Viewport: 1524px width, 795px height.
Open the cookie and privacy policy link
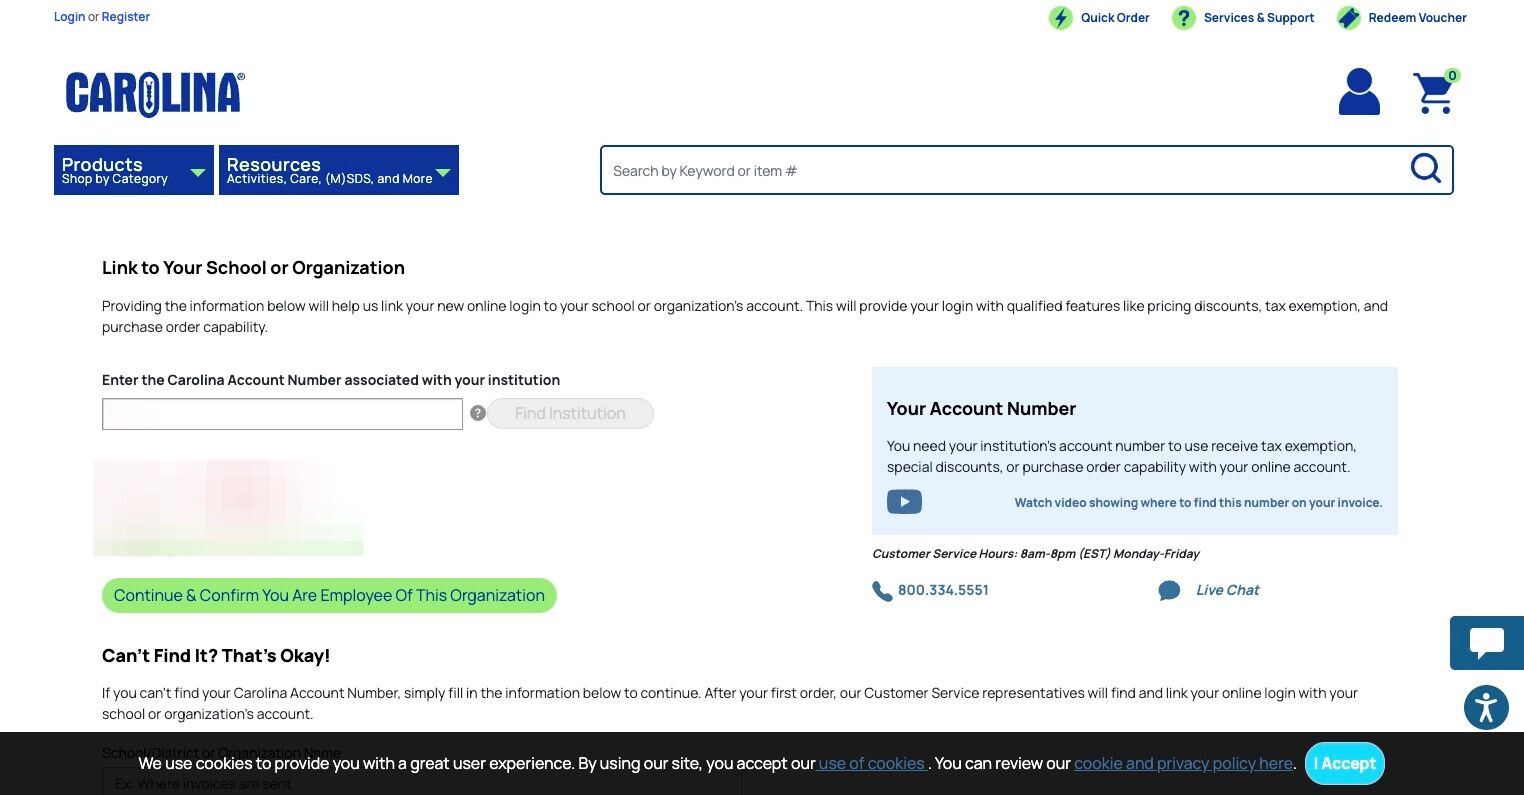tap(1184, 764)
